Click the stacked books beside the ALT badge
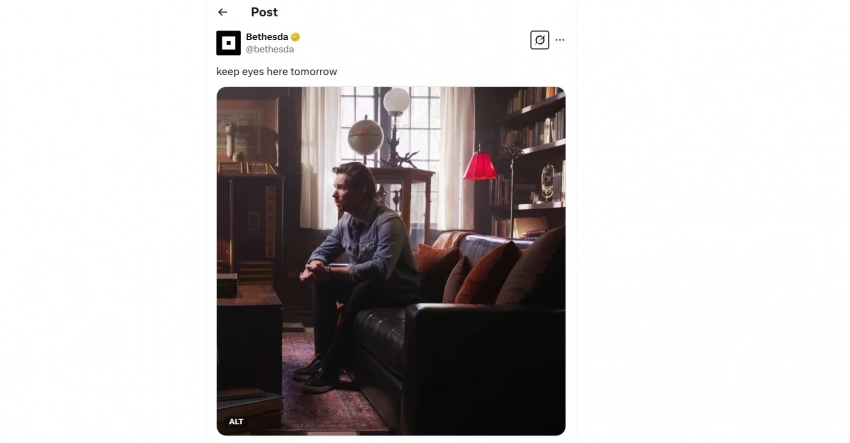The image size is (850, 443). click(x=250, y=404)
